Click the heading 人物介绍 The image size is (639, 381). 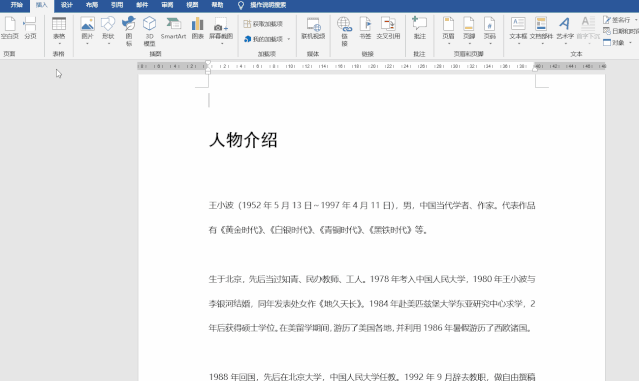pyautogui.click(x=243, y=140)
